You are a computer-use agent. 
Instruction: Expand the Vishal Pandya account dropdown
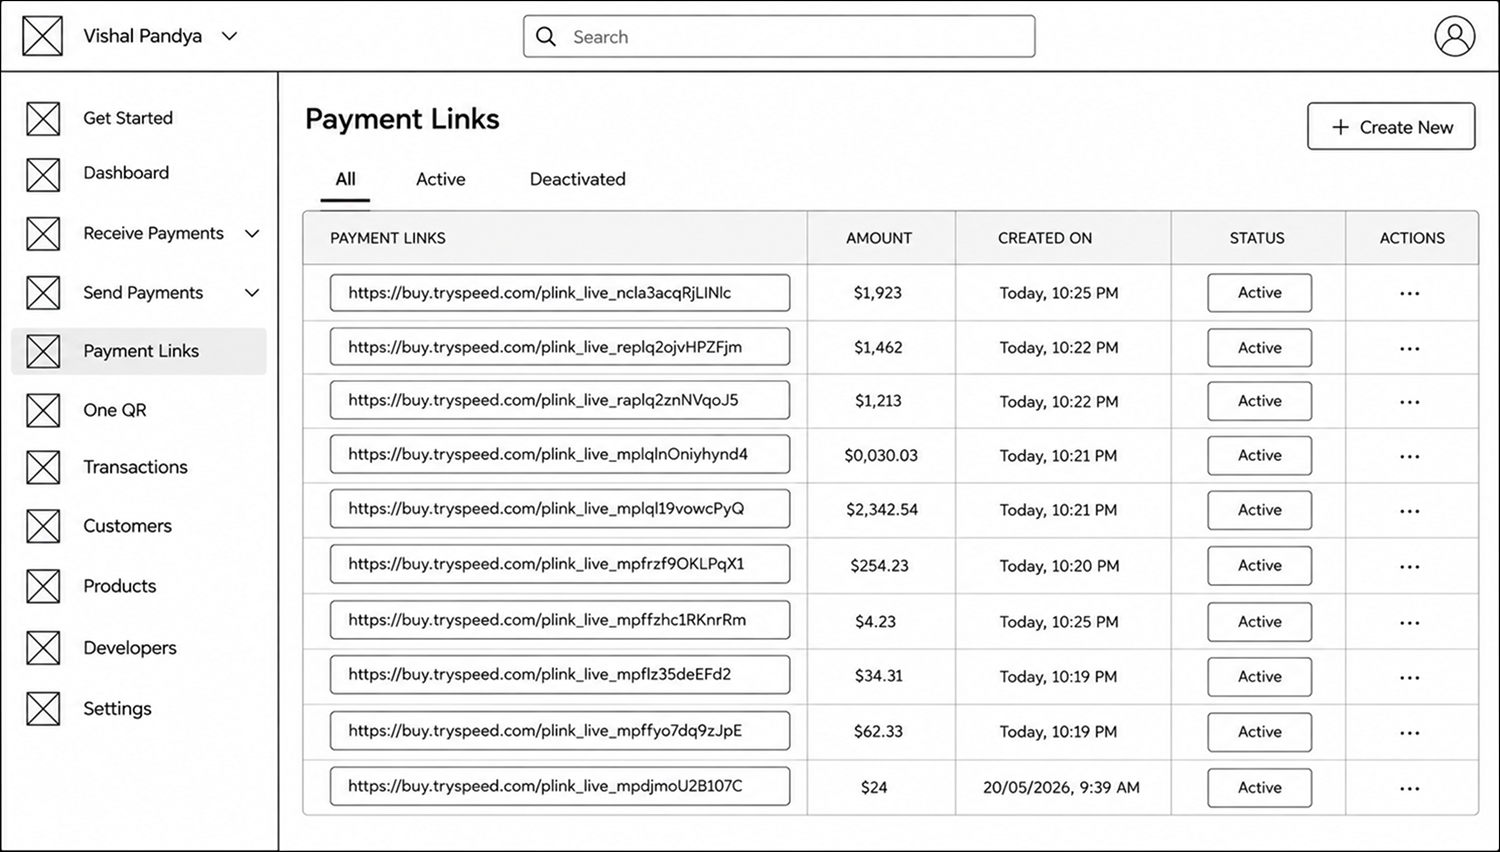click(229, 36)
